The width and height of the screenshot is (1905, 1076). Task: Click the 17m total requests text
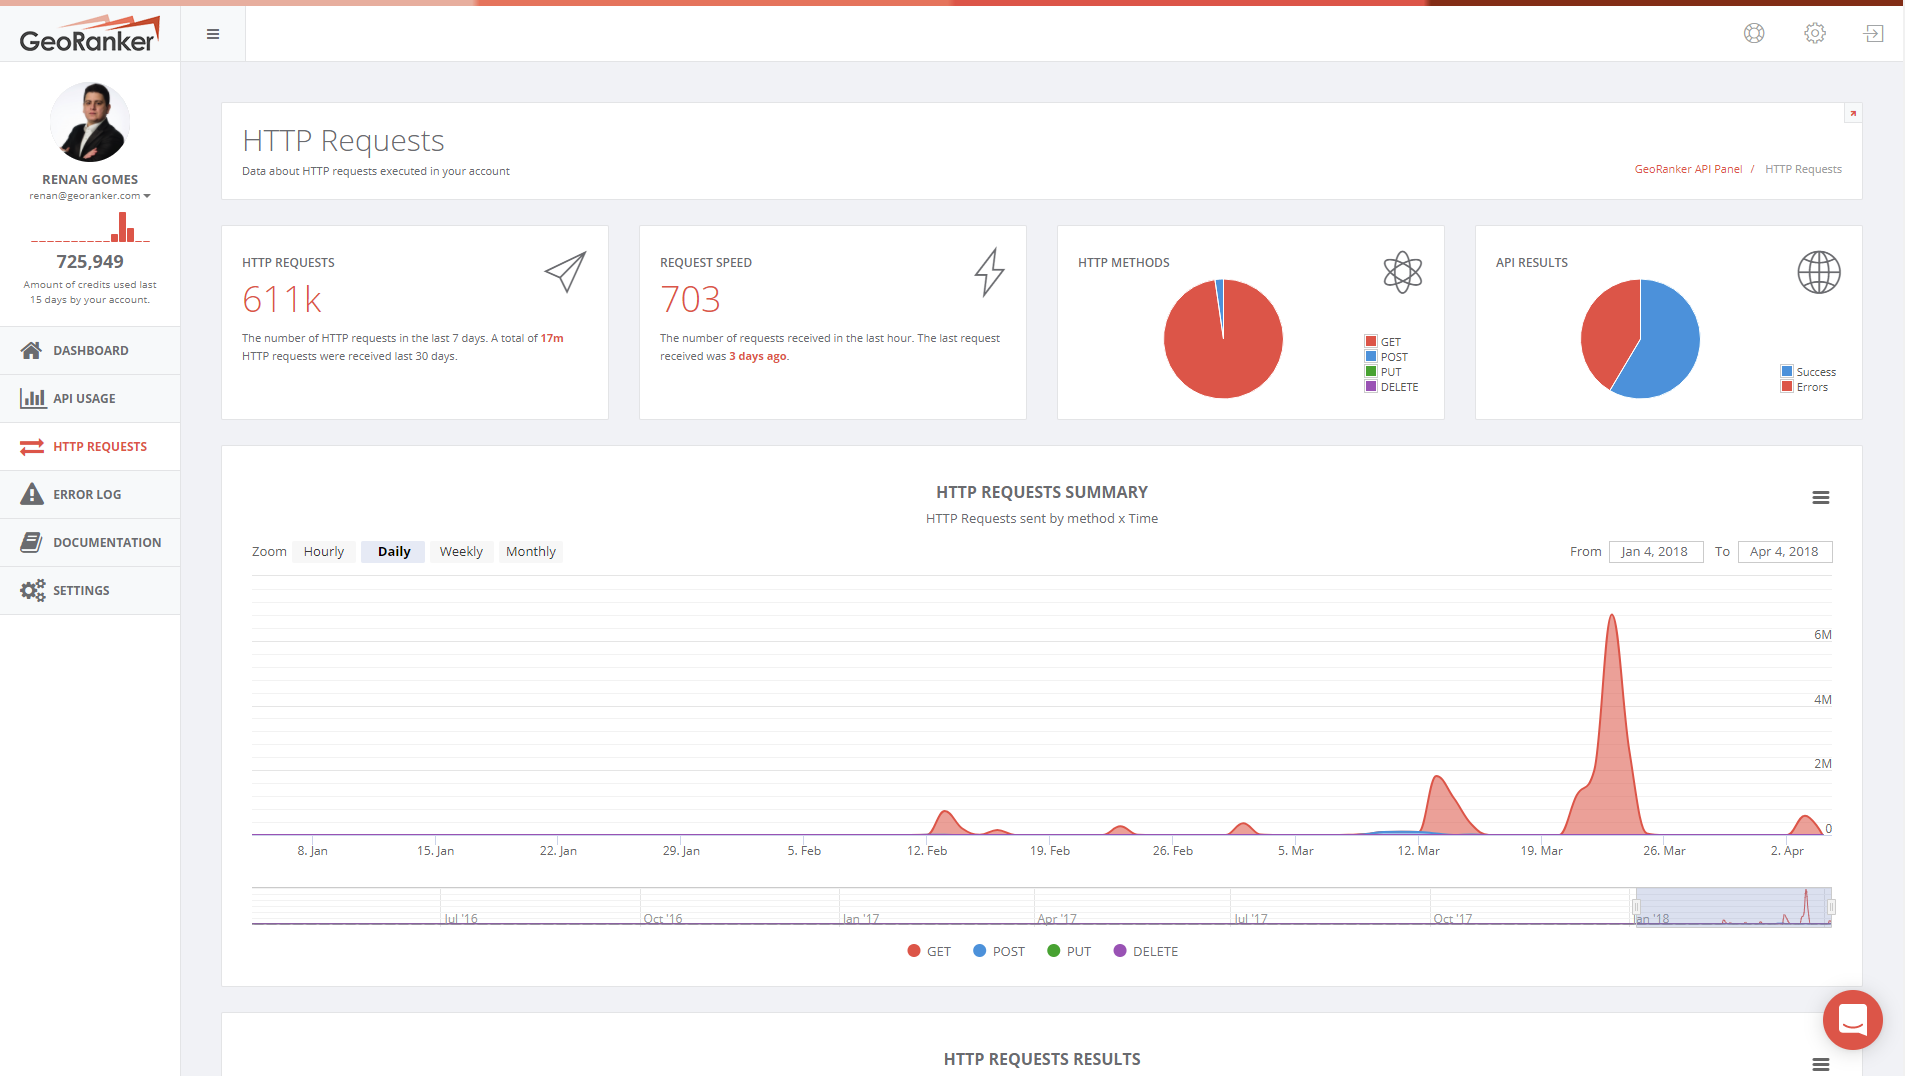coord(552,338)
